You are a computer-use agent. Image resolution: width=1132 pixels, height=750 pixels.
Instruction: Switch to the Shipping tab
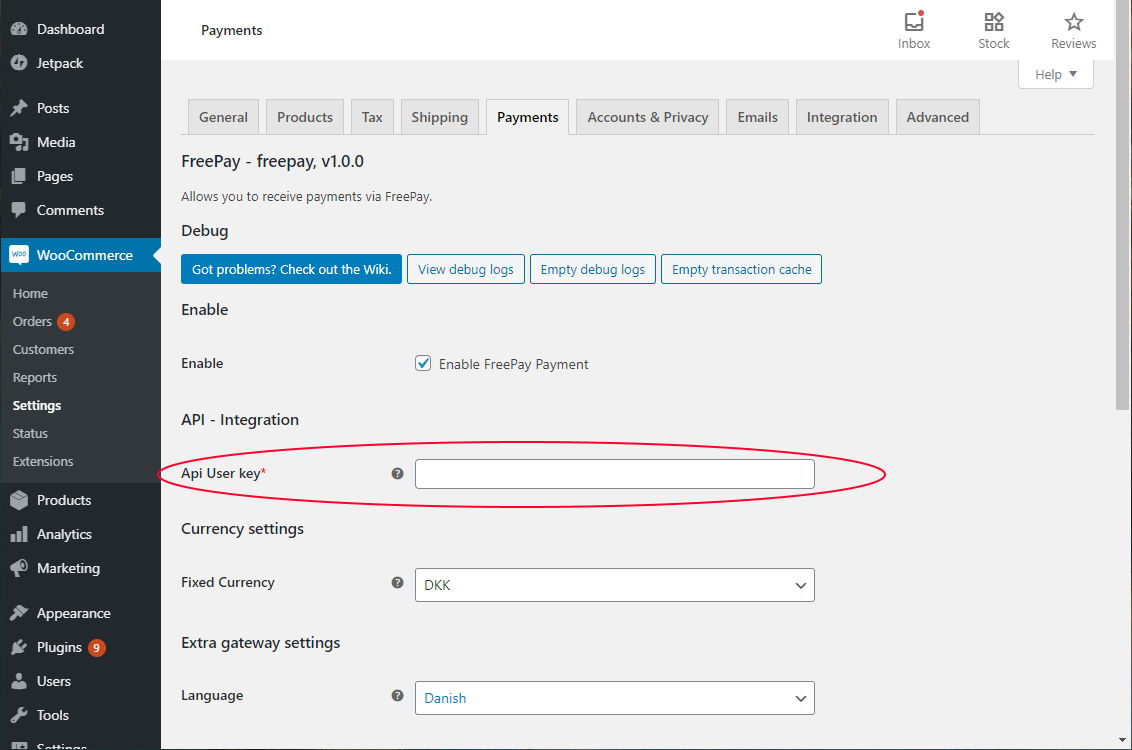point(439,117)
